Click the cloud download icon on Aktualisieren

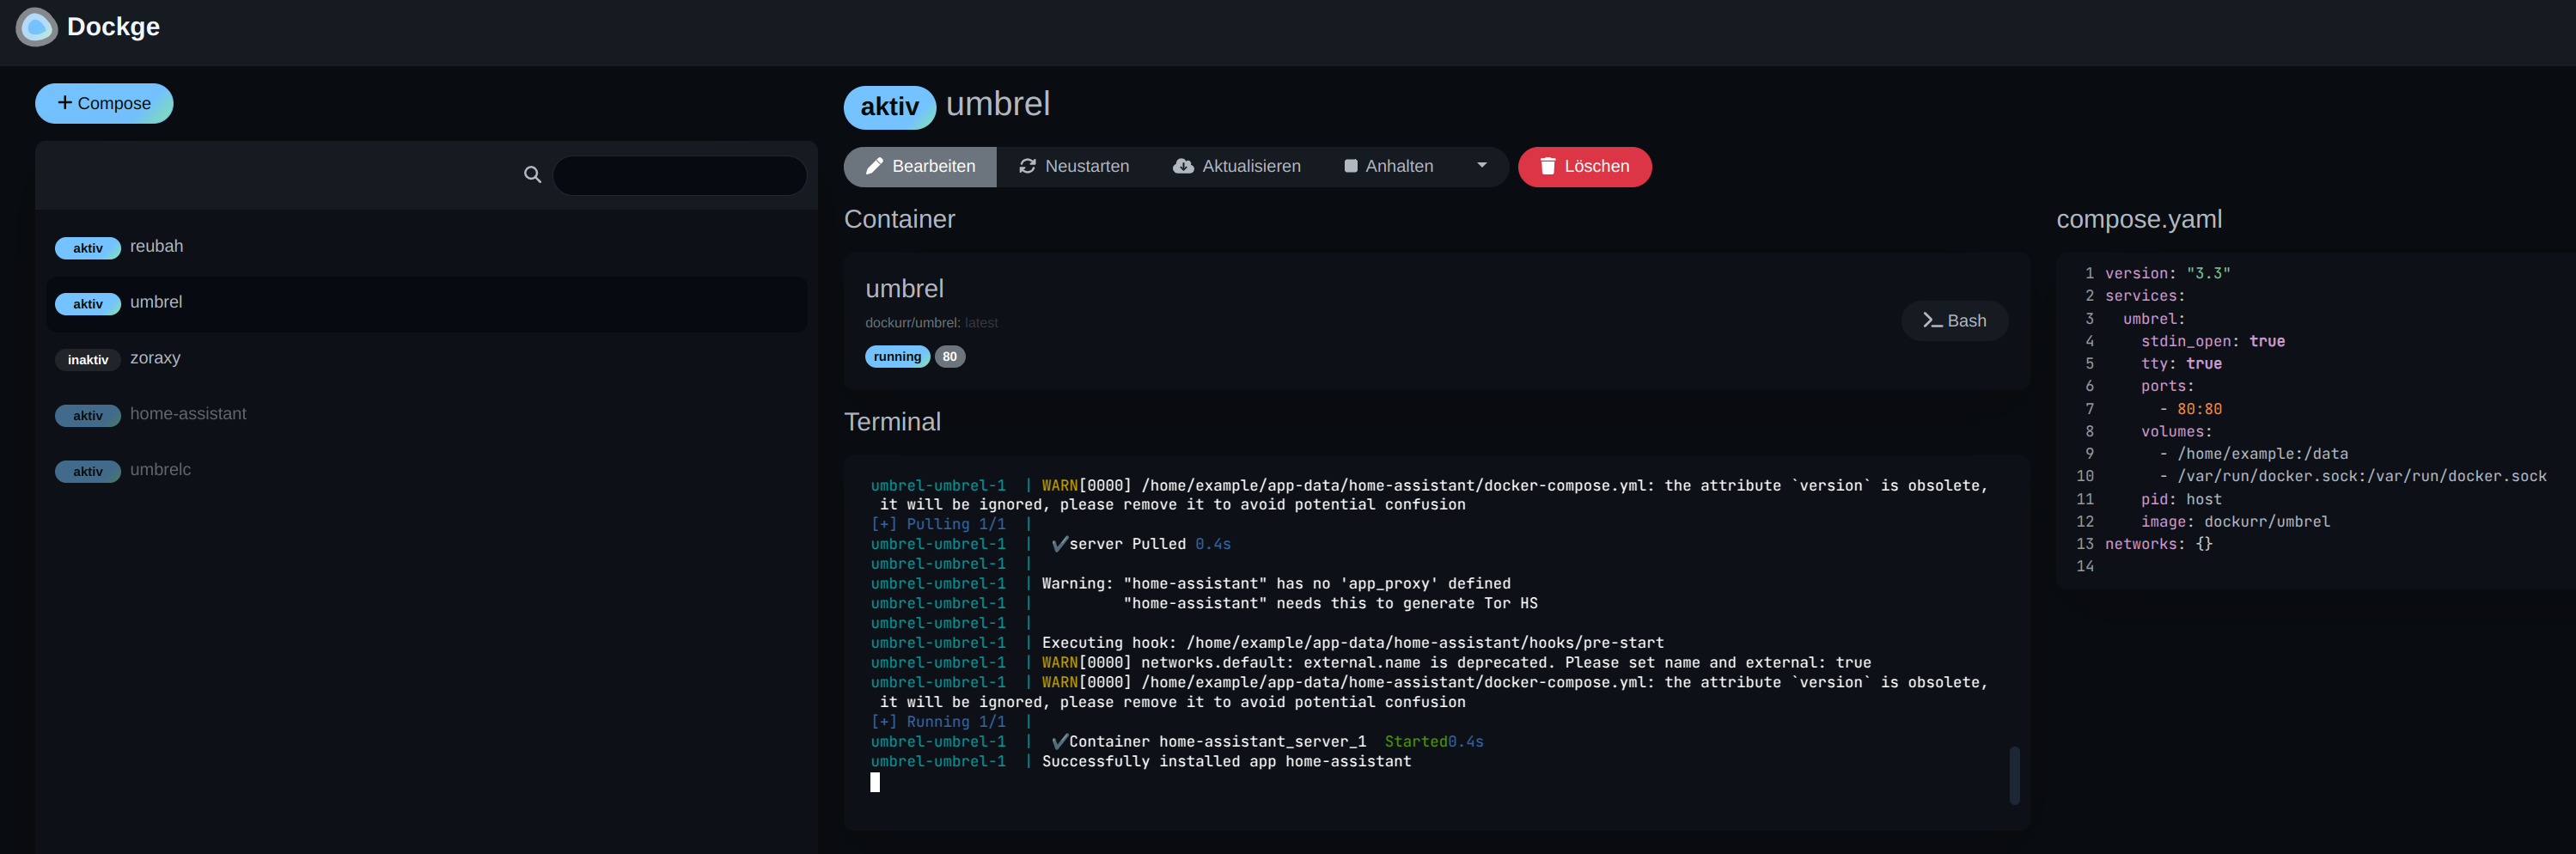[x=1183, y=167]
